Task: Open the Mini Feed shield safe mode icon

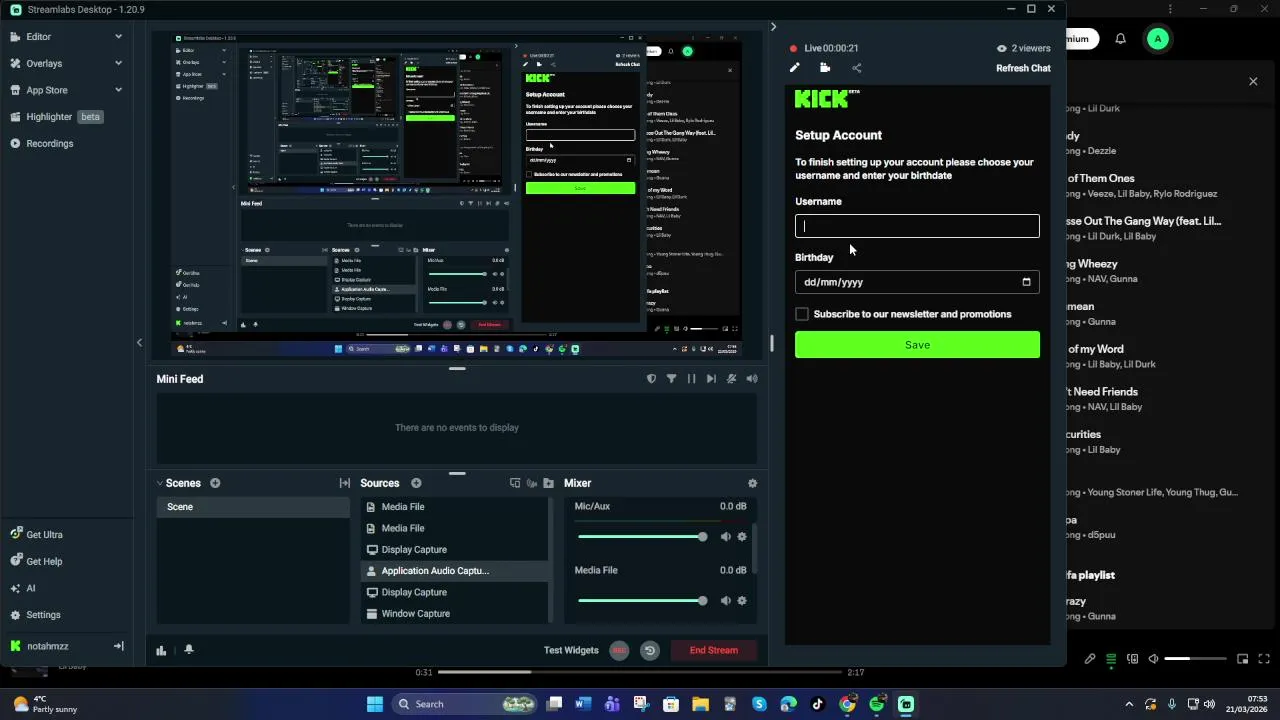Action: (652, 379)
